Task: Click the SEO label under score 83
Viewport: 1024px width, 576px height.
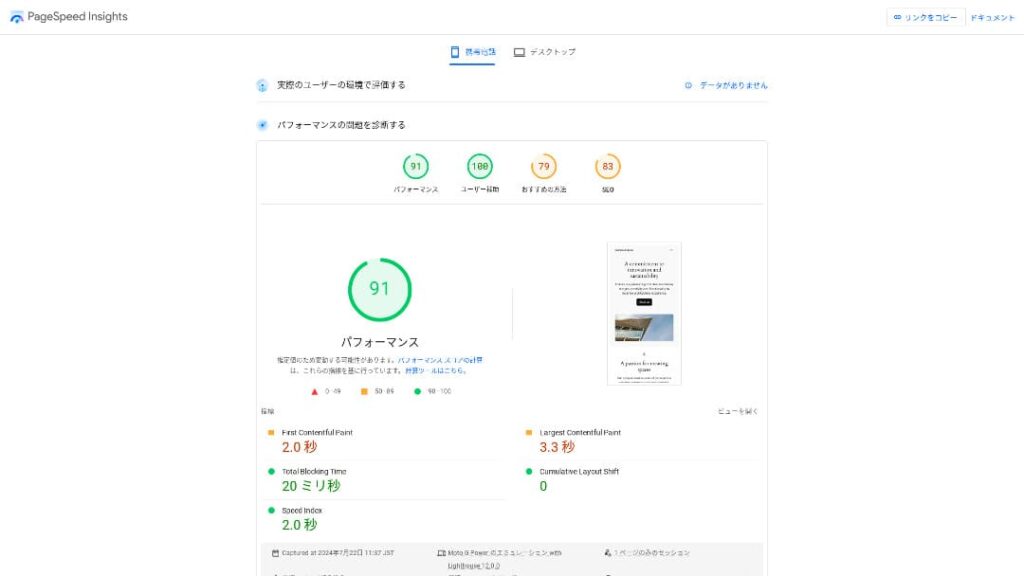Action: [x=608, y=190]
